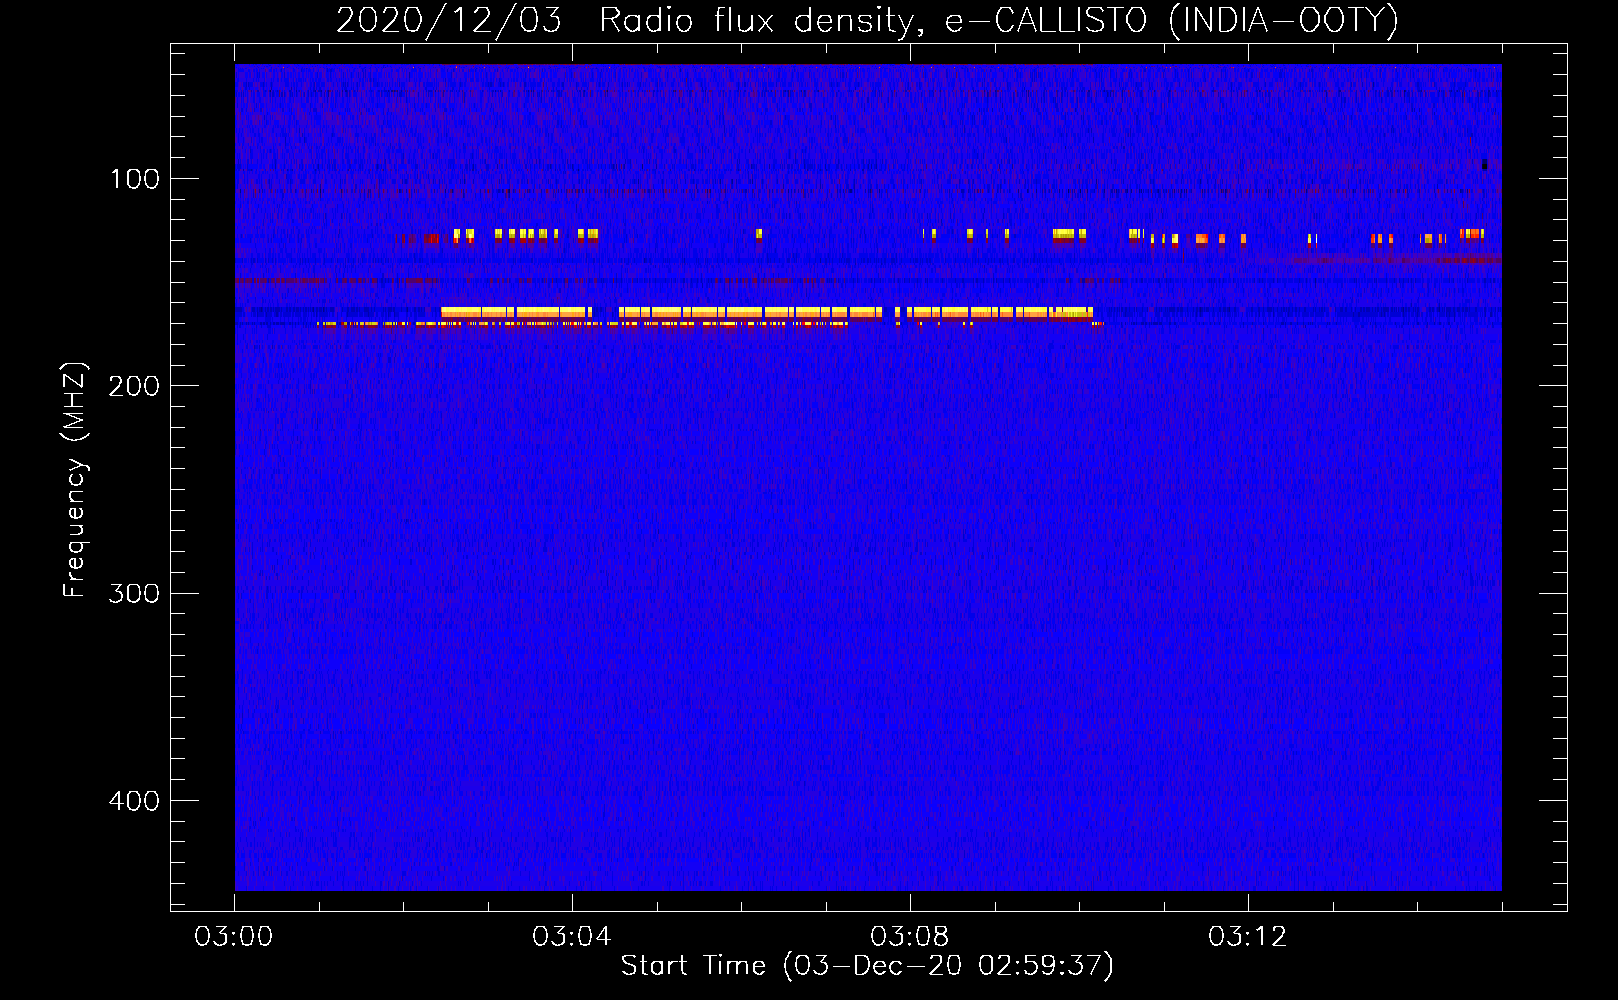Click the 300 frequency tick label
The width and height of the screenshot is (1618, 1000).
tap(134, 594)
